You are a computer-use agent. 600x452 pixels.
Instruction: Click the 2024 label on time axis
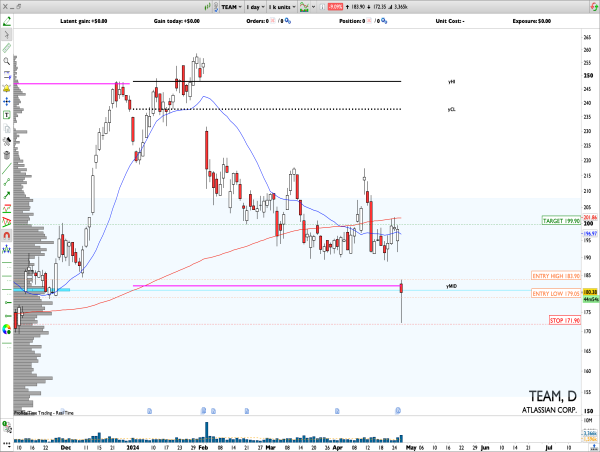[x=132, y=447]
